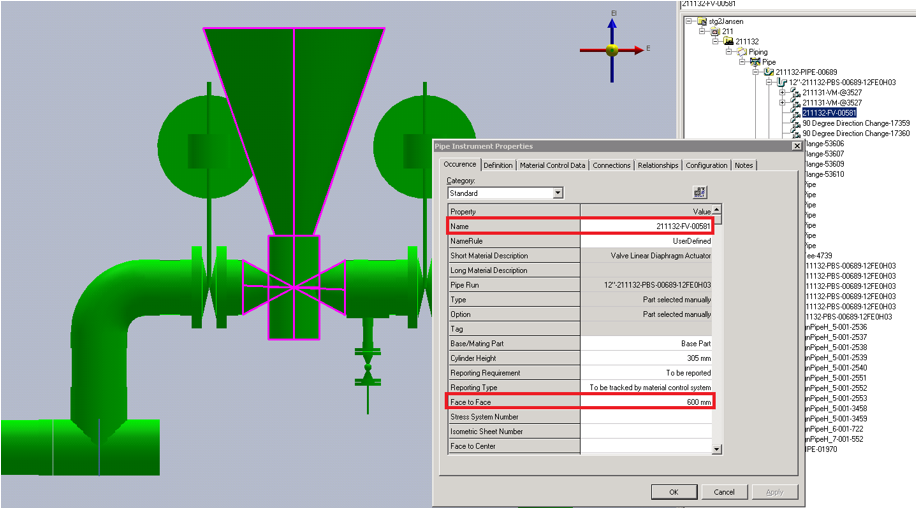Open the Category dropdown showing Standard
Viewport: 916px width, 509px height.
click(558, 193)
